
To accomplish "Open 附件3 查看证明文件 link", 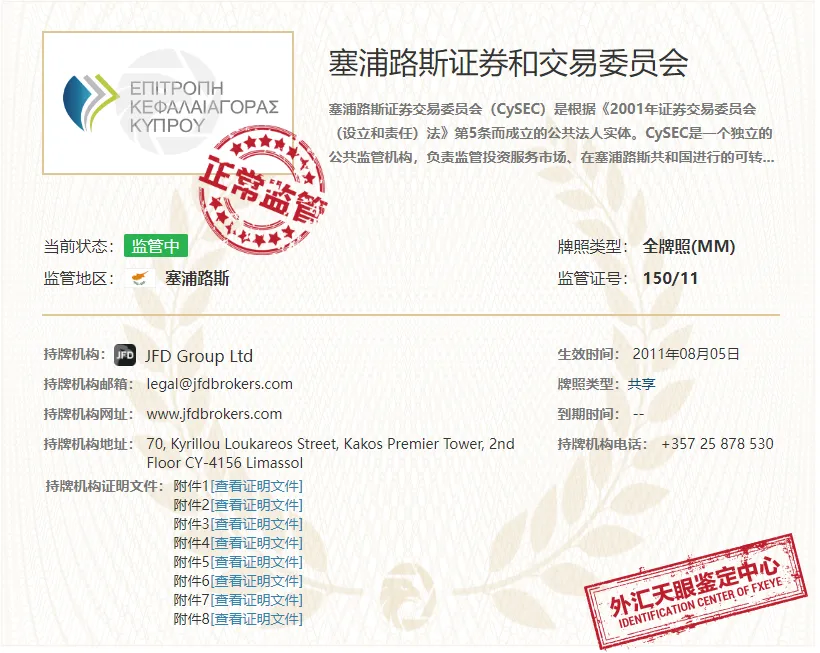I will (x=257, y=524).
